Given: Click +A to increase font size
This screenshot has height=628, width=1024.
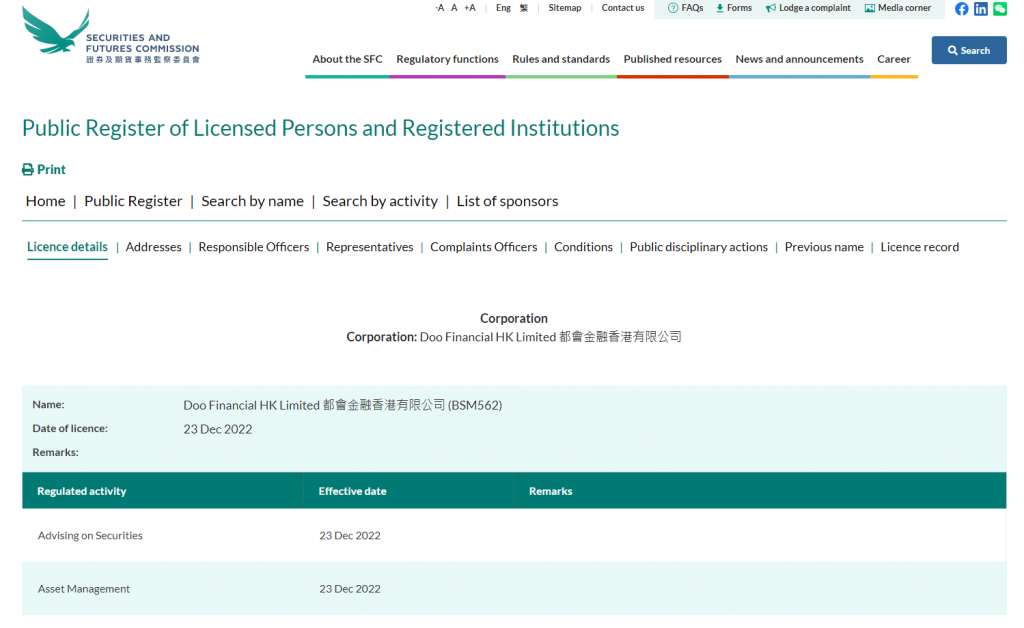Looking at the screenshot, I should tap(468, 8).
